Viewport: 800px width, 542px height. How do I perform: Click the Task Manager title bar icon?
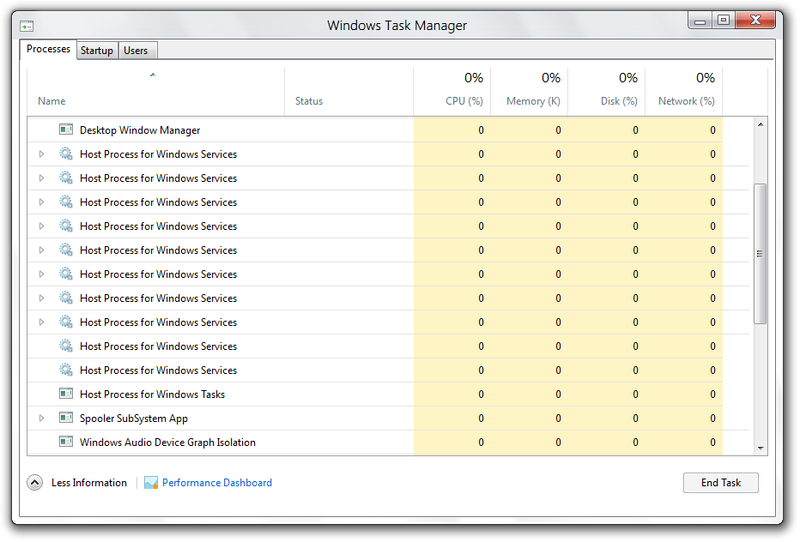(x=27, y=26)
